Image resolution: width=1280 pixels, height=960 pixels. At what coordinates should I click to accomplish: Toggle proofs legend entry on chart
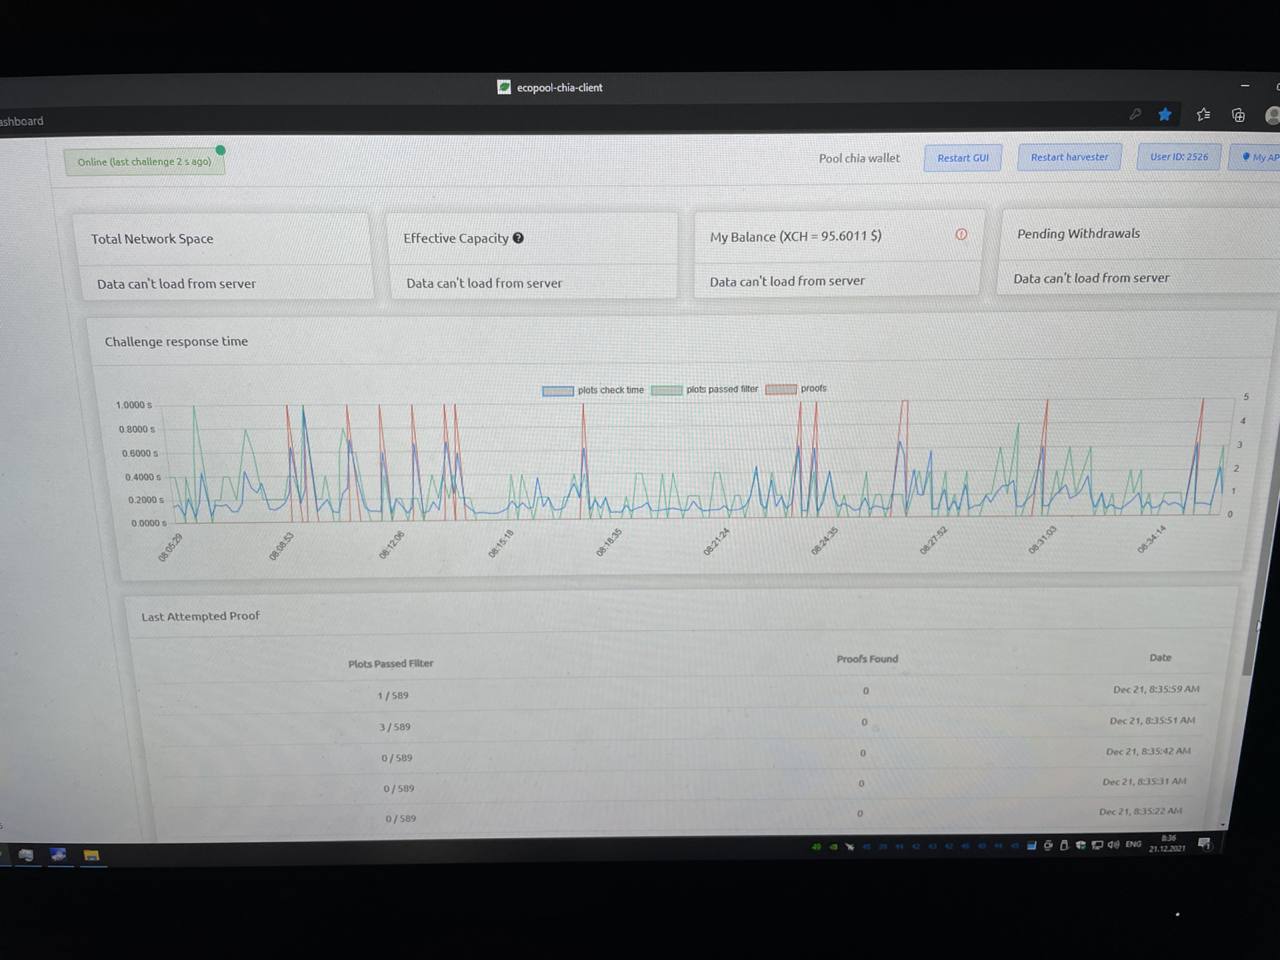coord(797,388)
